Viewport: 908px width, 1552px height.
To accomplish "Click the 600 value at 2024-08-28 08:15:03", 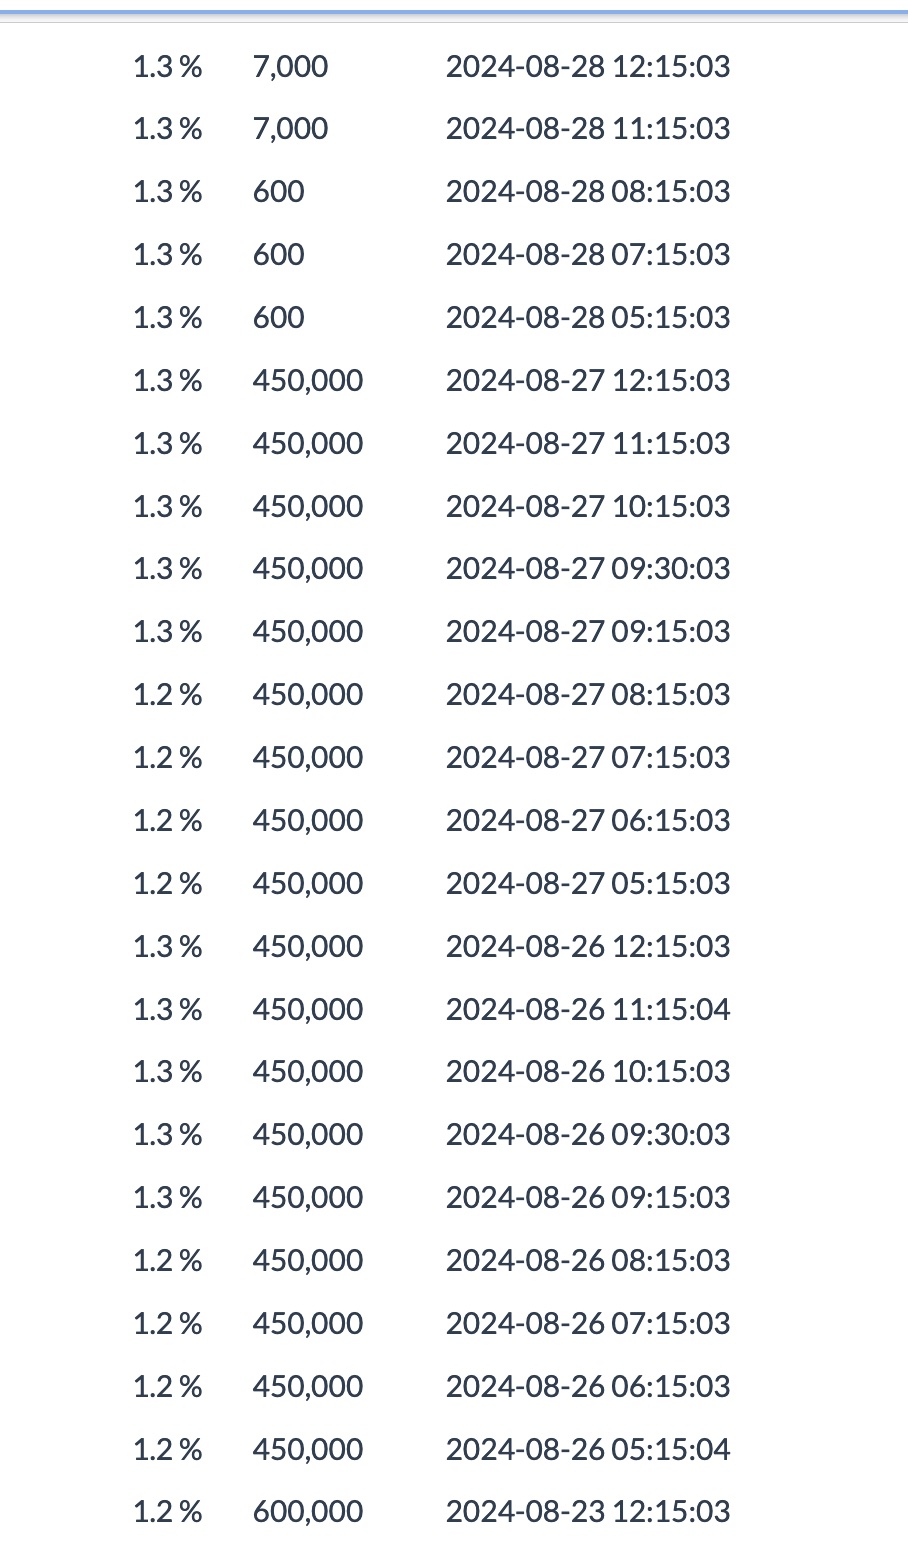I will point(278,192).
